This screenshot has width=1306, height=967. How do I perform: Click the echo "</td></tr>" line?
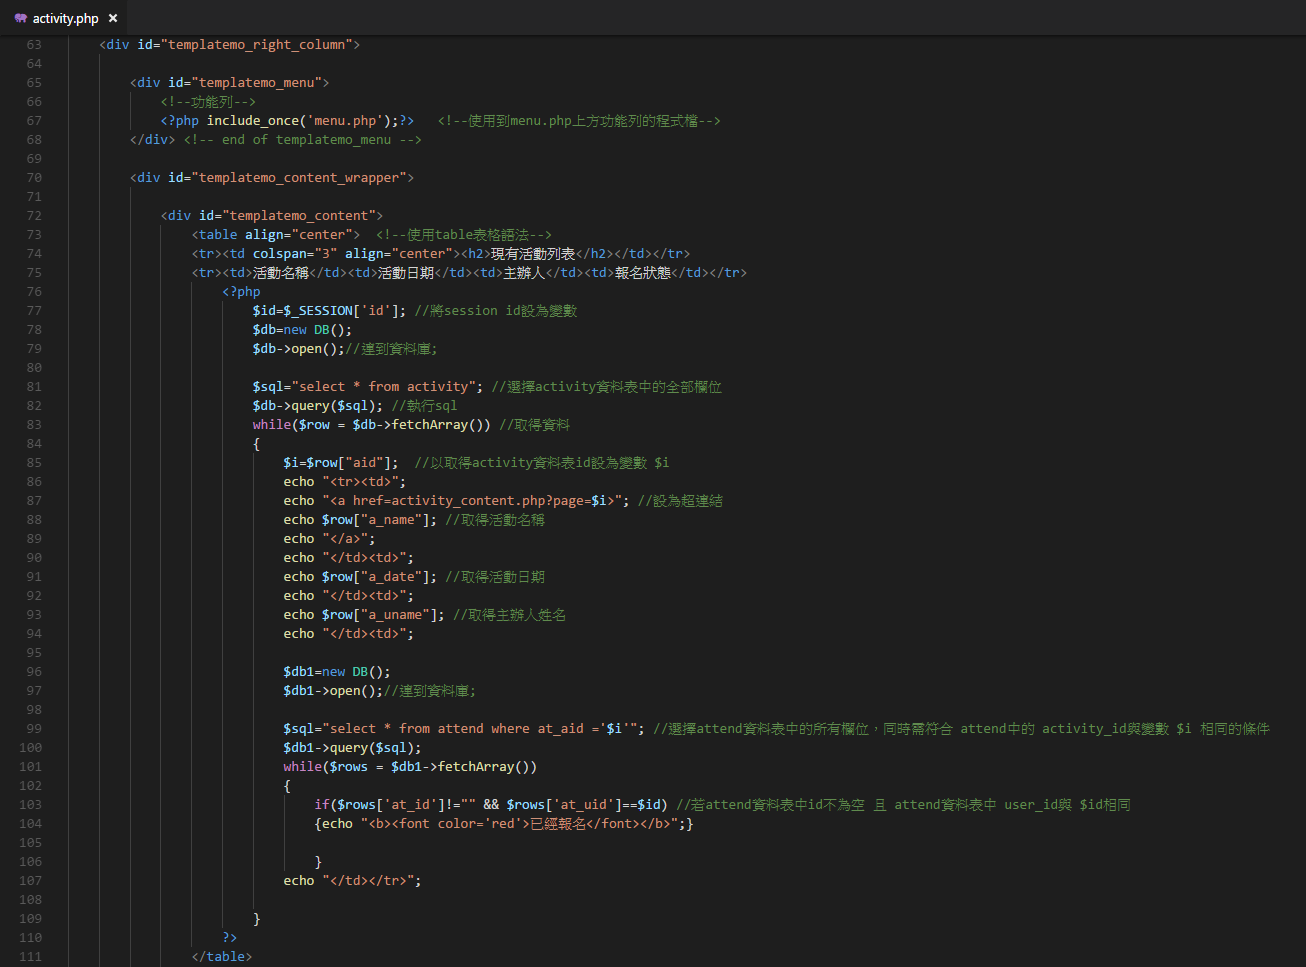(x=352, y=881)
